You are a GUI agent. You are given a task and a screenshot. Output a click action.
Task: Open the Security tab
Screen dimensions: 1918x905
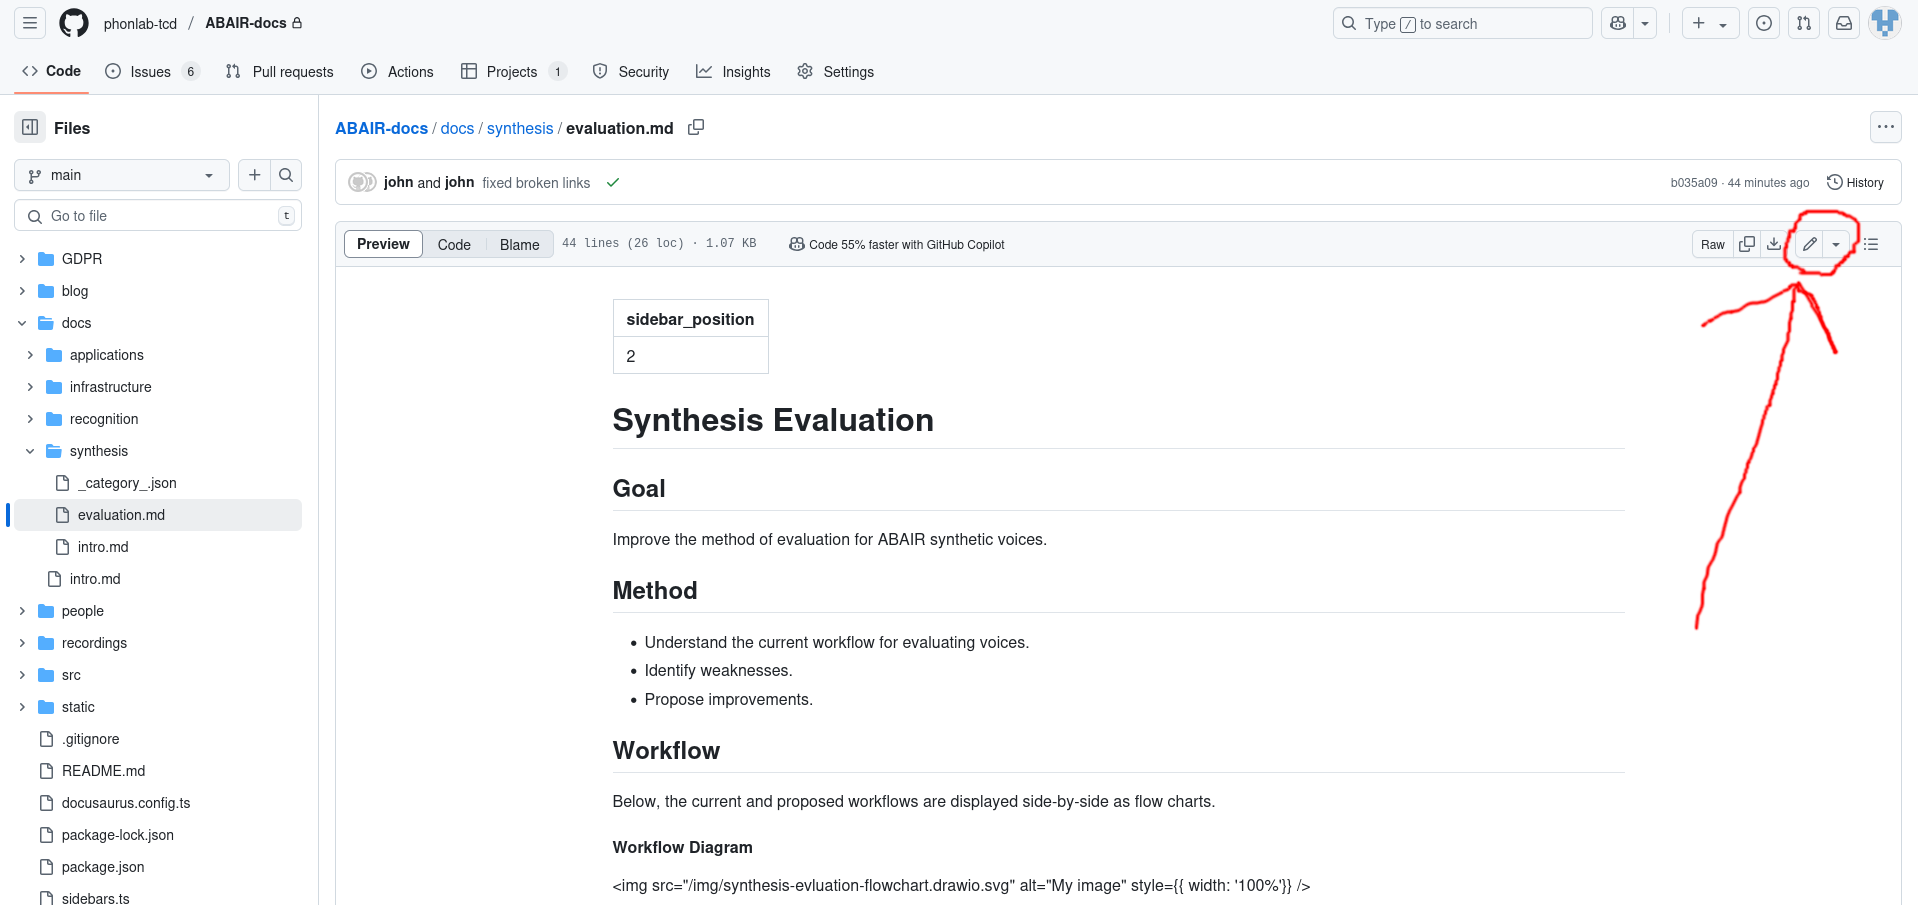click(630, 71)
